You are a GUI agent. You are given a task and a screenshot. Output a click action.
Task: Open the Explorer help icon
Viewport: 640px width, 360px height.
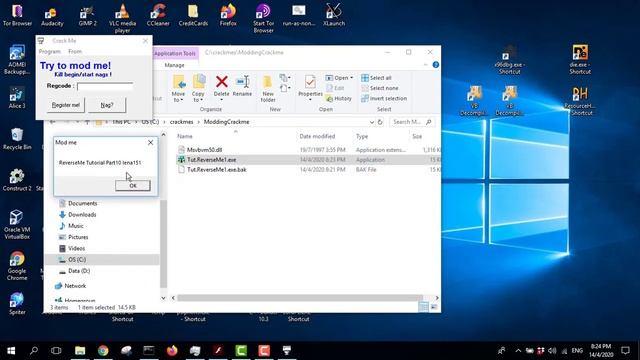[436, 65]
